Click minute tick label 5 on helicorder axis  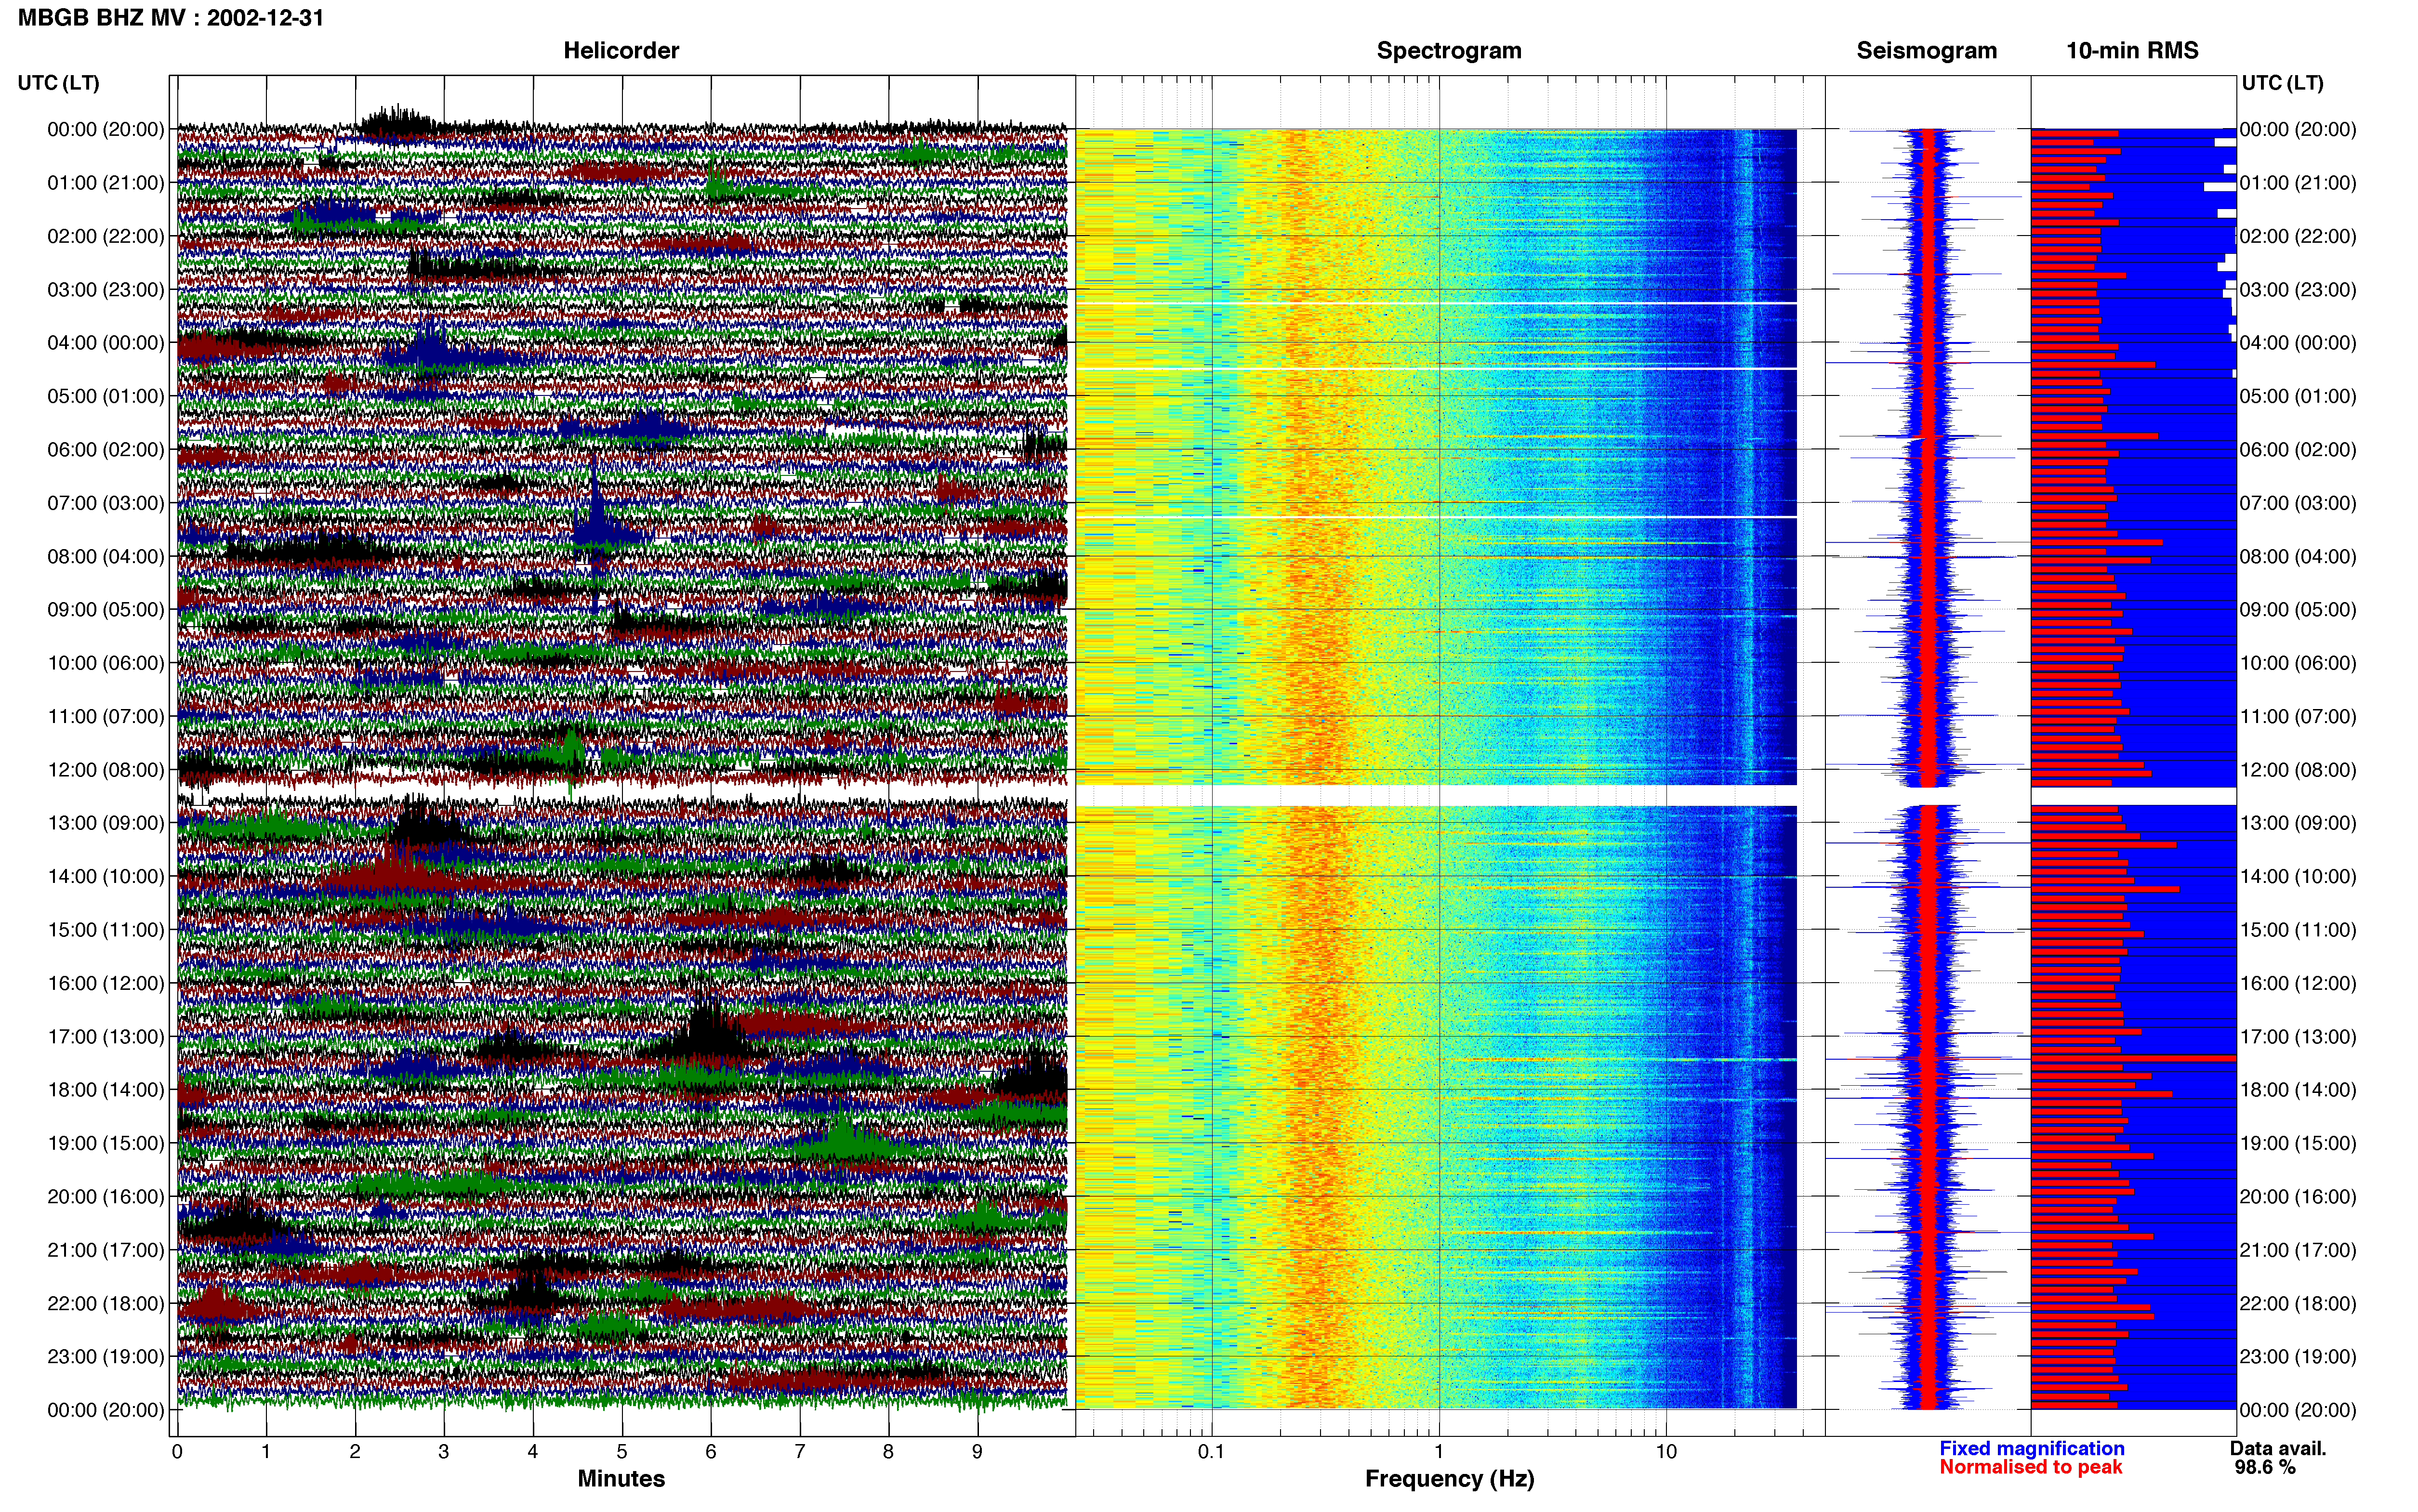(x=622, y=1452)
